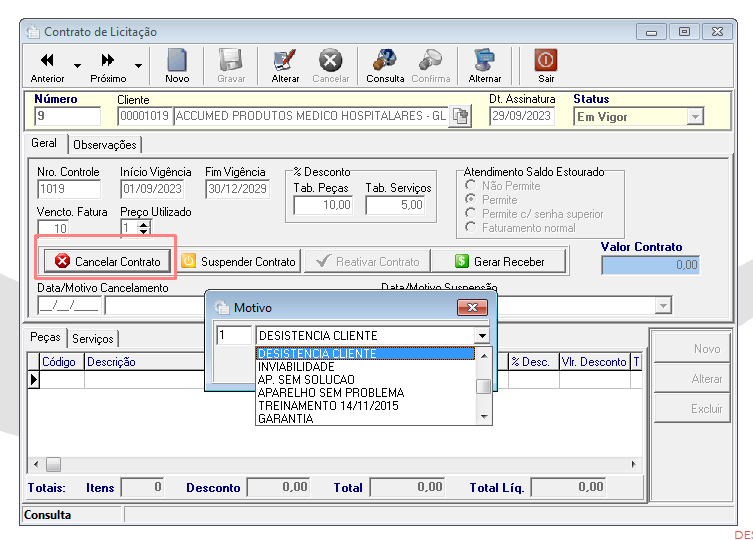The height and width of the screenshot is (540, 753).
Task: Switch to the Serviços tab
Action: click(93, 339)
